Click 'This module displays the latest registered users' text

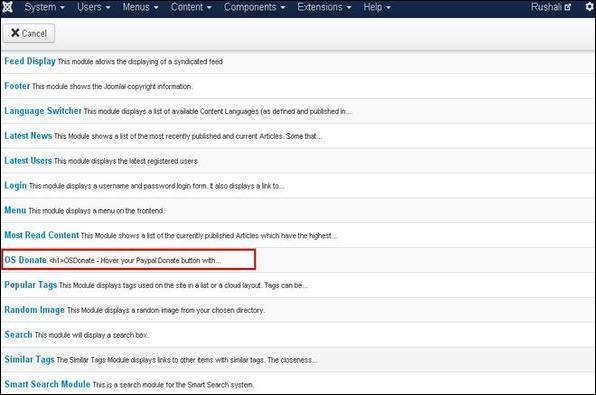coord(126,161)
